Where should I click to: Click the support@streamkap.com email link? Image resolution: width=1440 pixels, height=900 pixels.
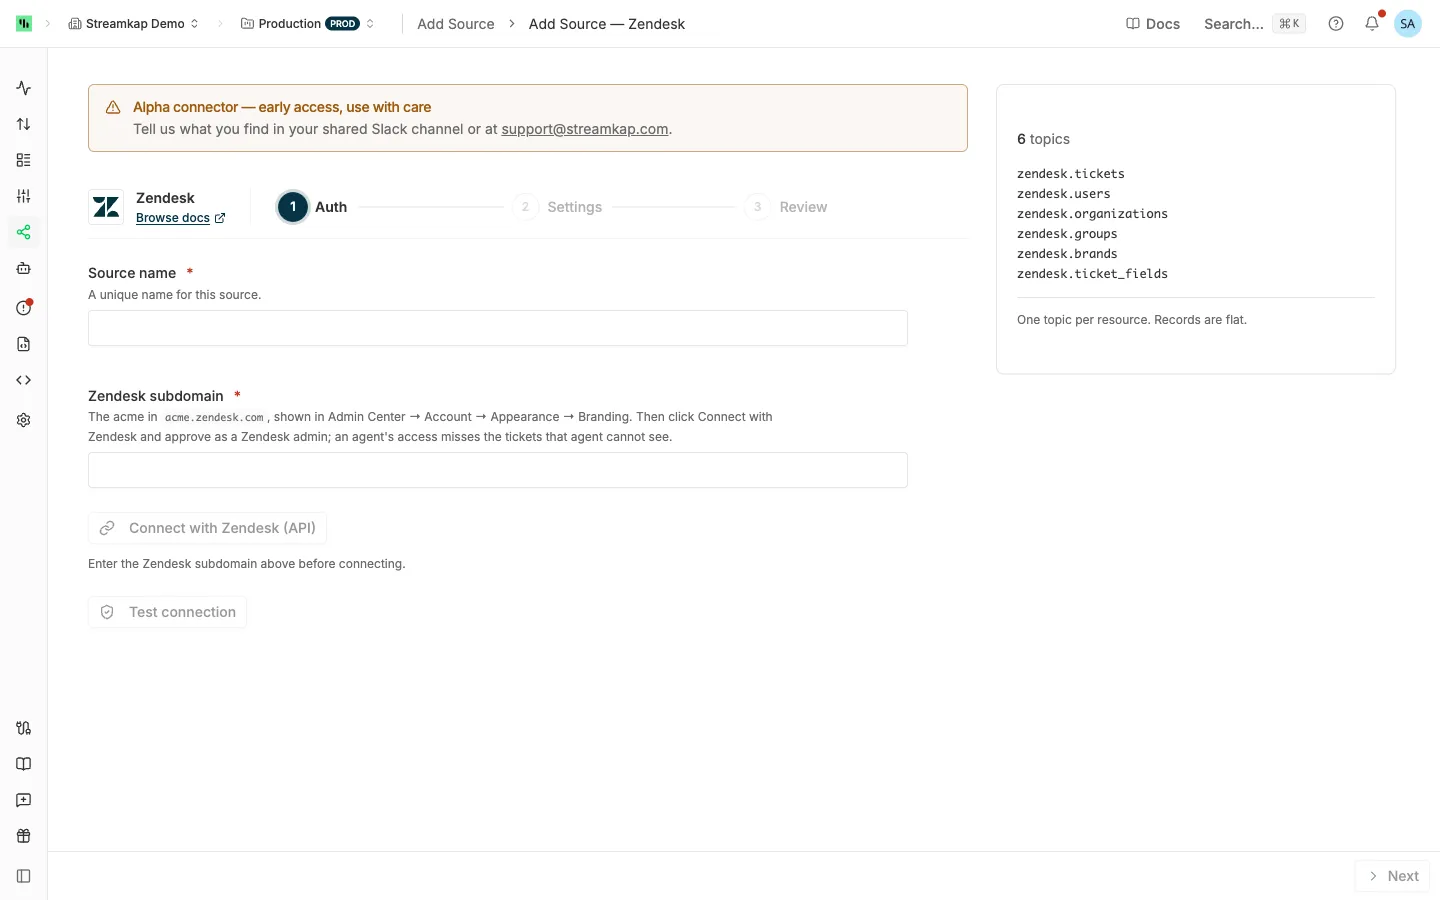585,129
